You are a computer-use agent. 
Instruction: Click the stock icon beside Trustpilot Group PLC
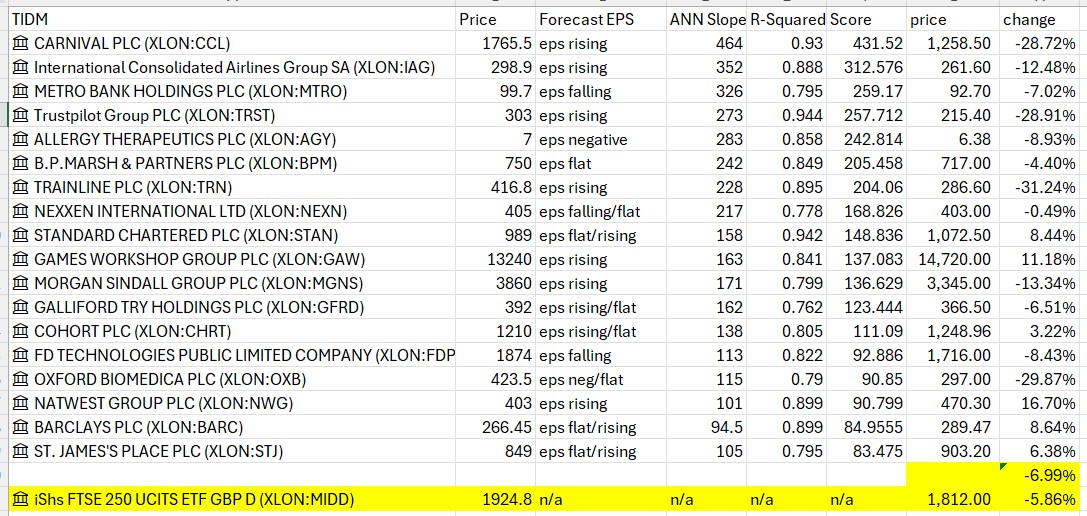point(21,116)
